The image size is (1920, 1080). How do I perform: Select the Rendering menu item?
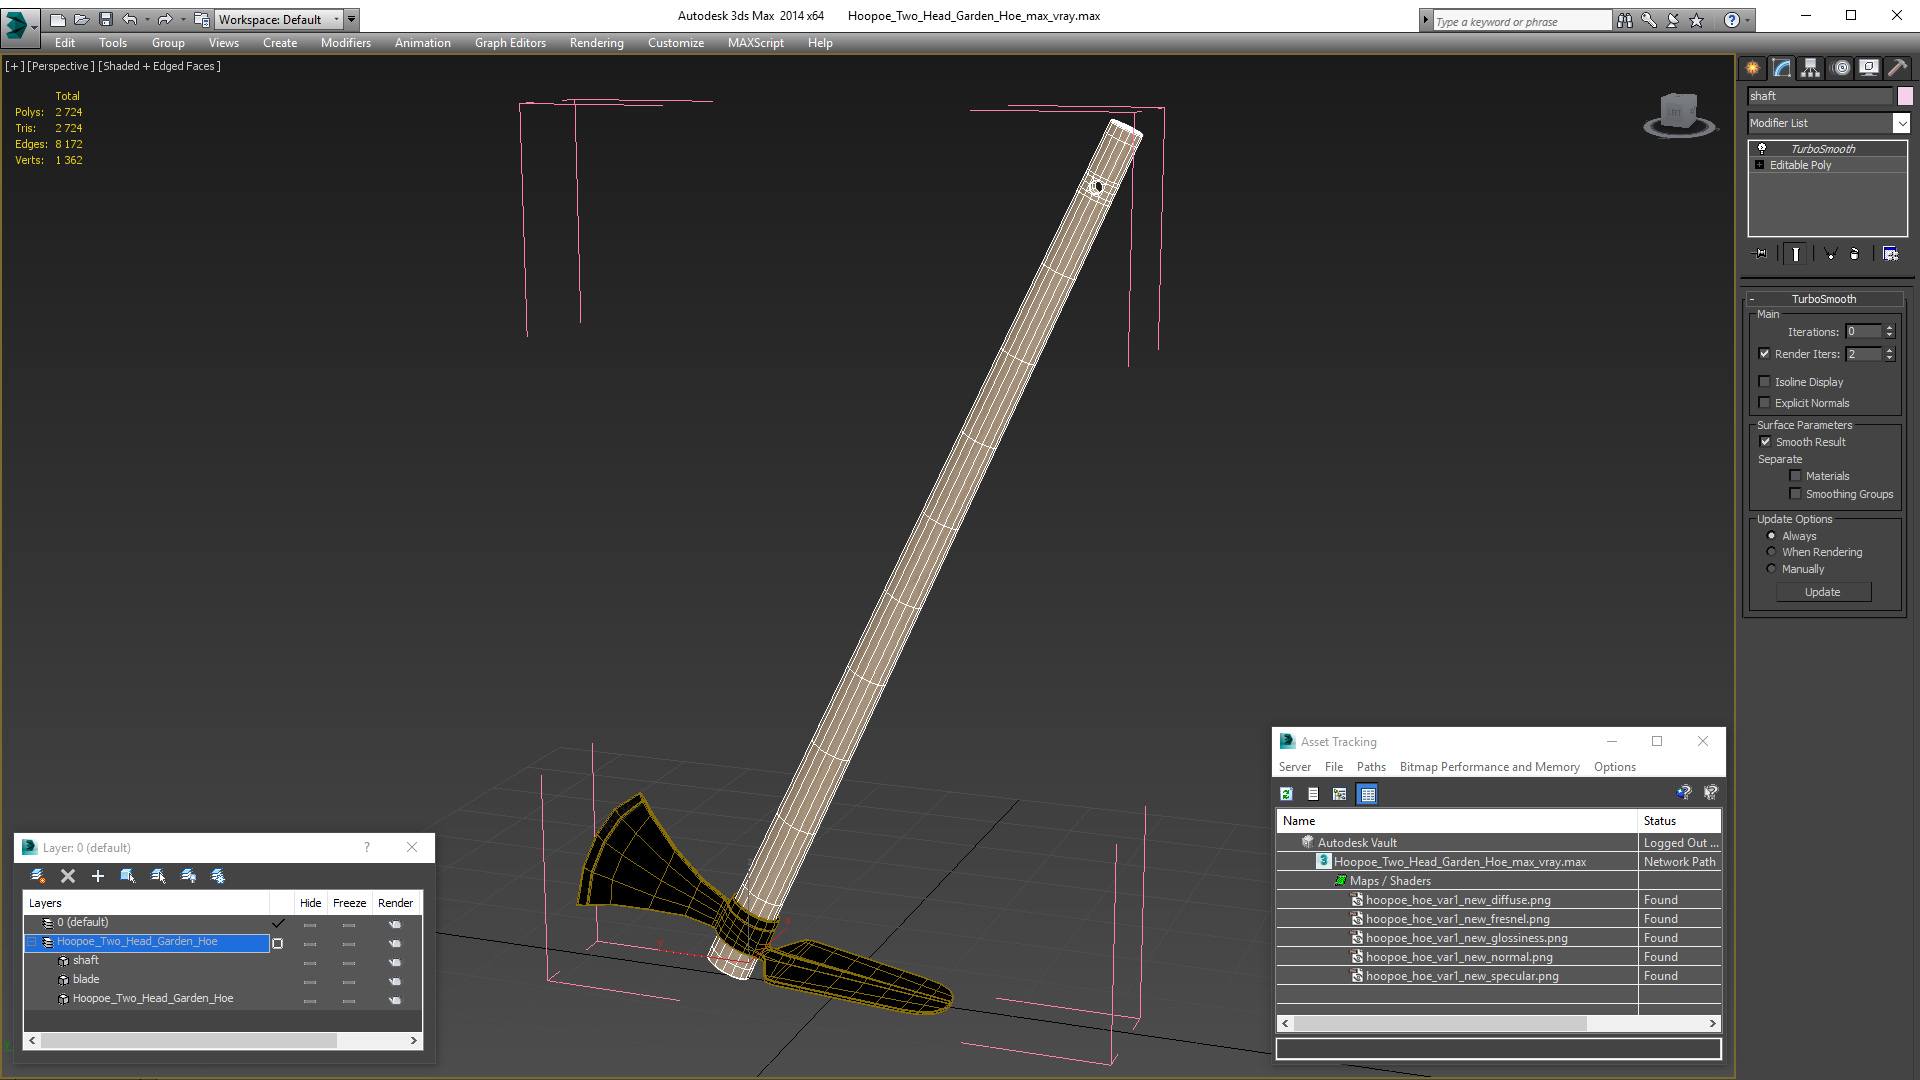[595, 42]
